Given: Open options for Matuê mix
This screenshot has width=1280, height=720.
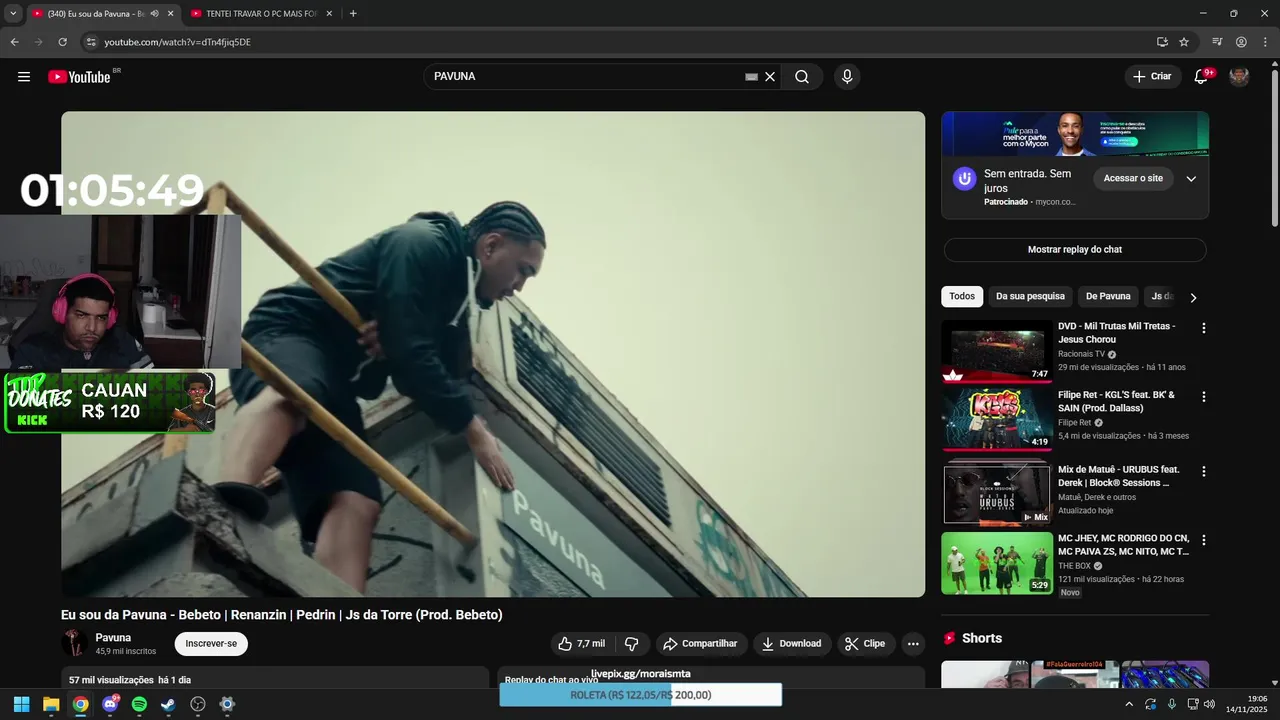Looking at the screenshot, I should (x=1204, y=471).
